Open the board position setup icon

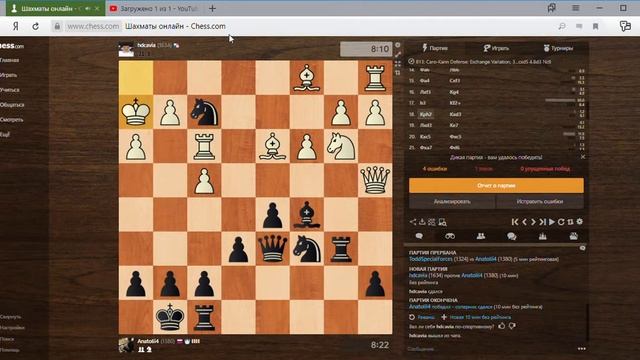[x=432, y=222]
